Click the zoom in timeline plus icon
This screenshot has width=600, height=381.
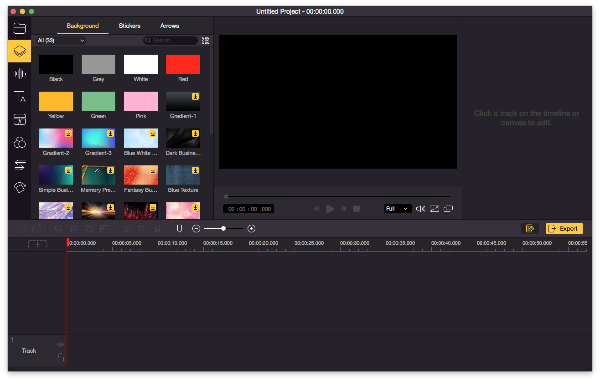point(251,229)
